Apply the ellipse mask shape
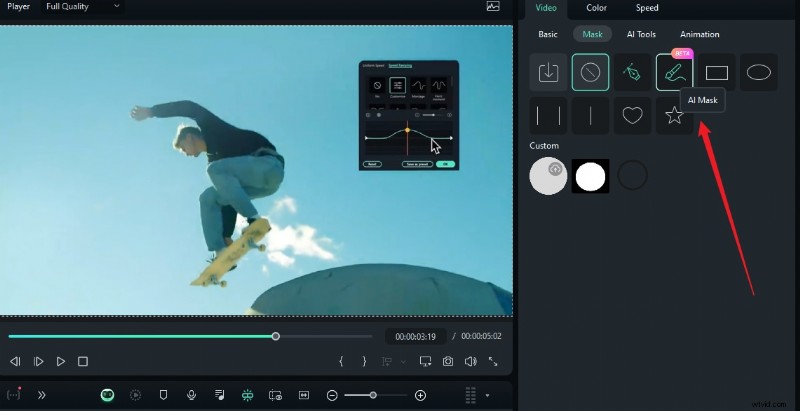 [759, 73]
